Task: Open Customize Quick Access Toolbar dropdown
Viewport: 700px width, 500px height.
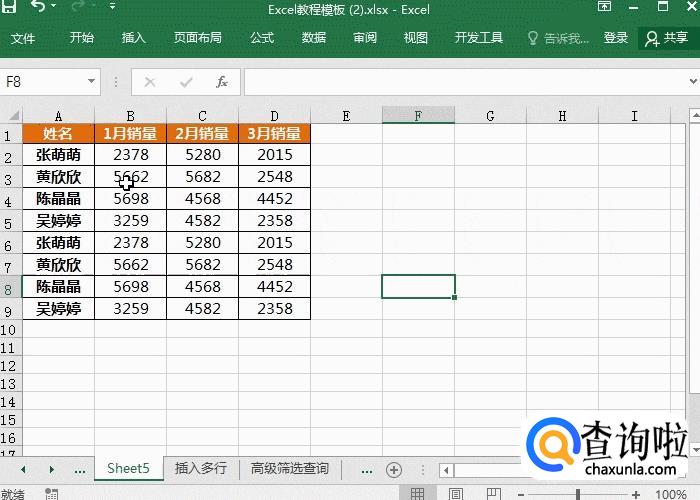Action: tap(112, 6)
